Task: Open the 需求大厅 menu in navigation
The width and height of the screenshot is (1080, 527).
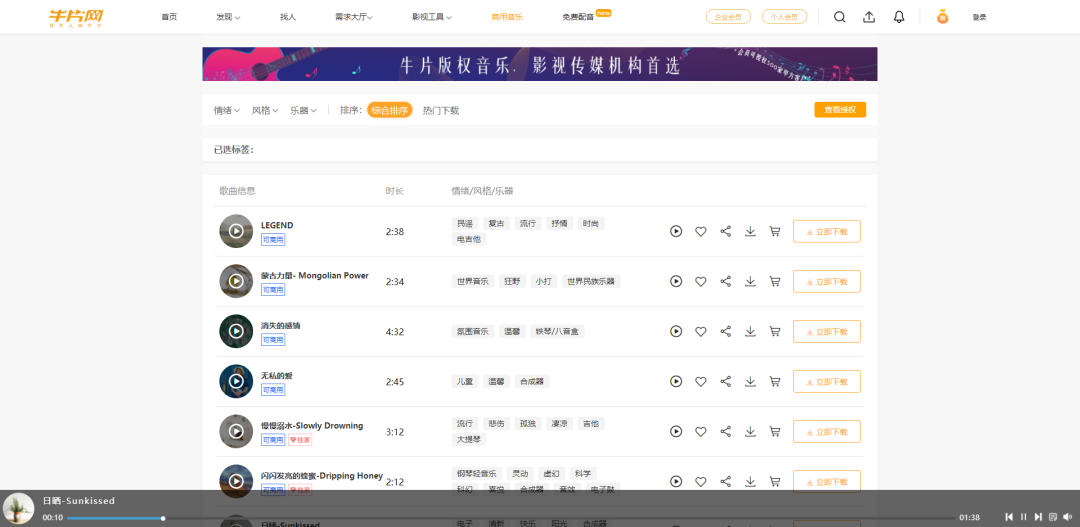Action: click(354, 17)
